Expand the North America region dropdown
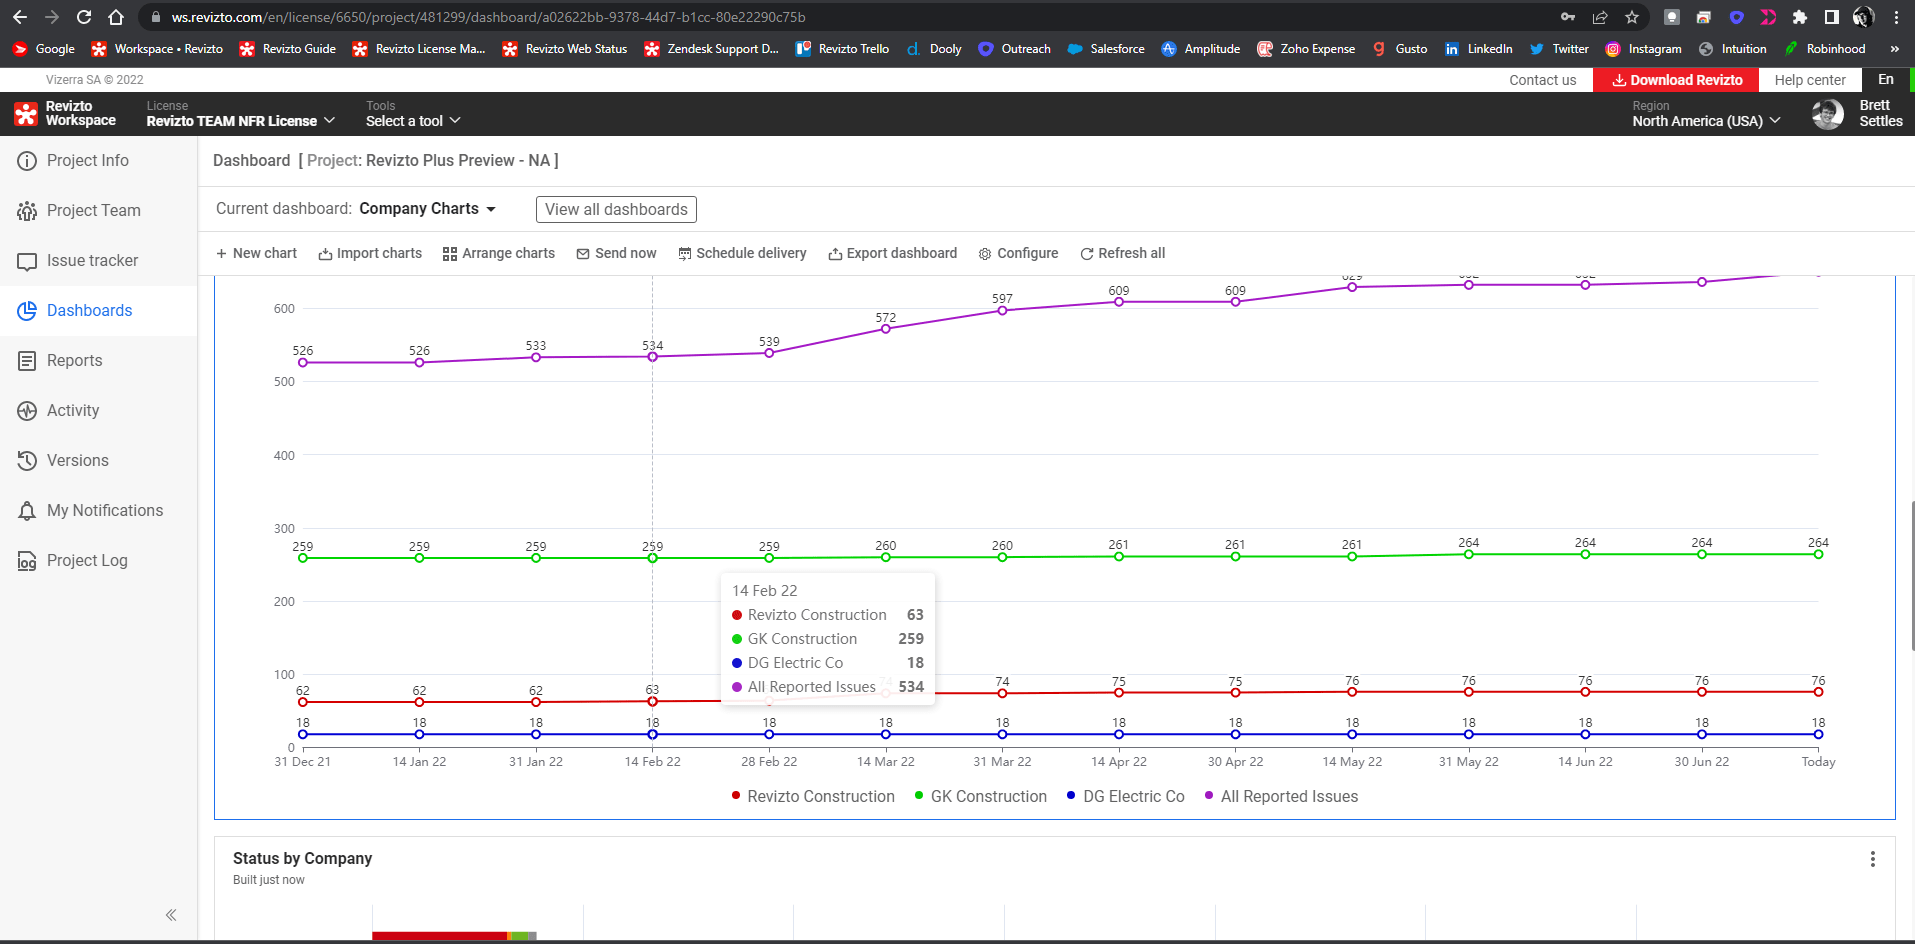Screen dimensions: 1915x944 coord(1706,121)
